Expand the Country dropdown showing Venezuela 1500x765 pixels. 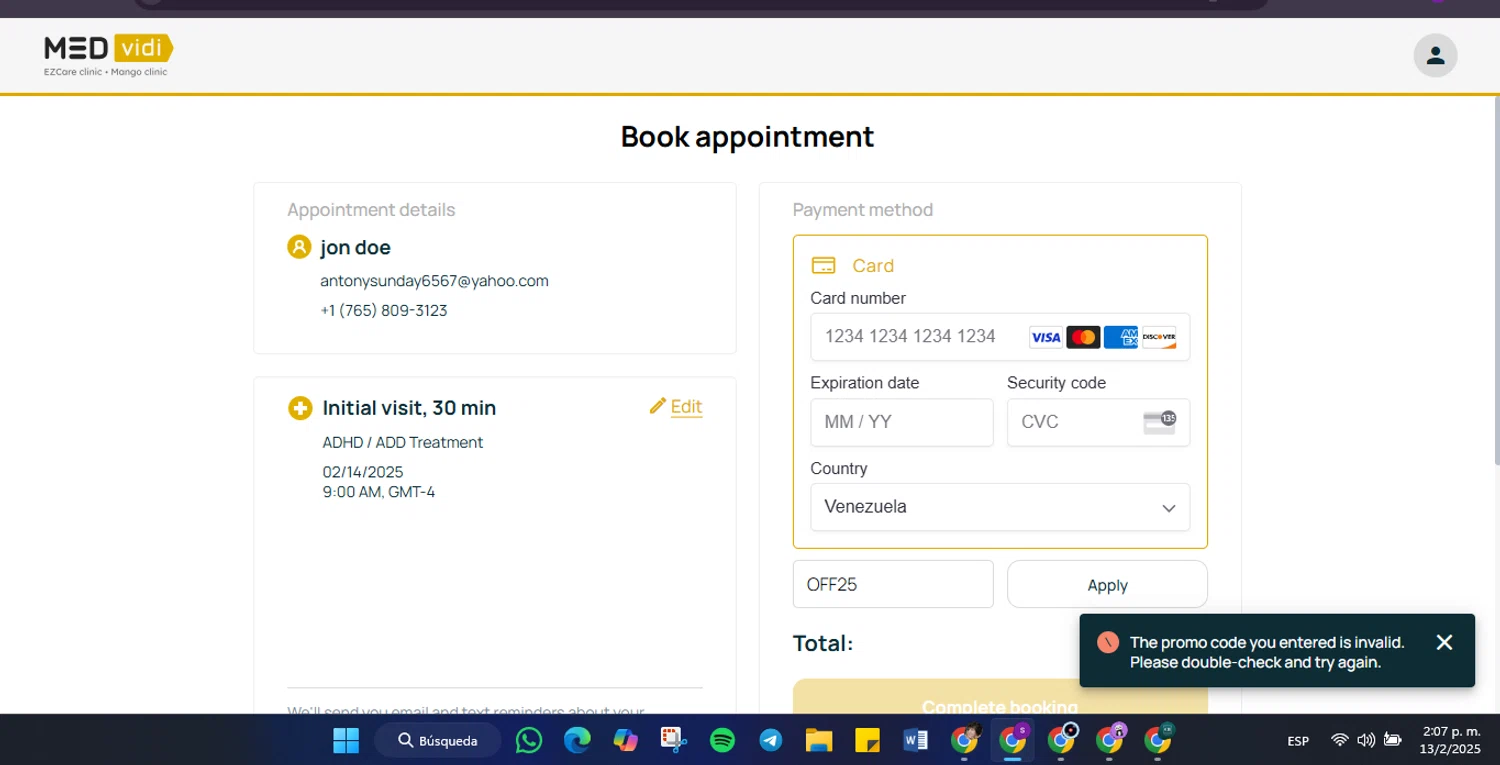1000,507
